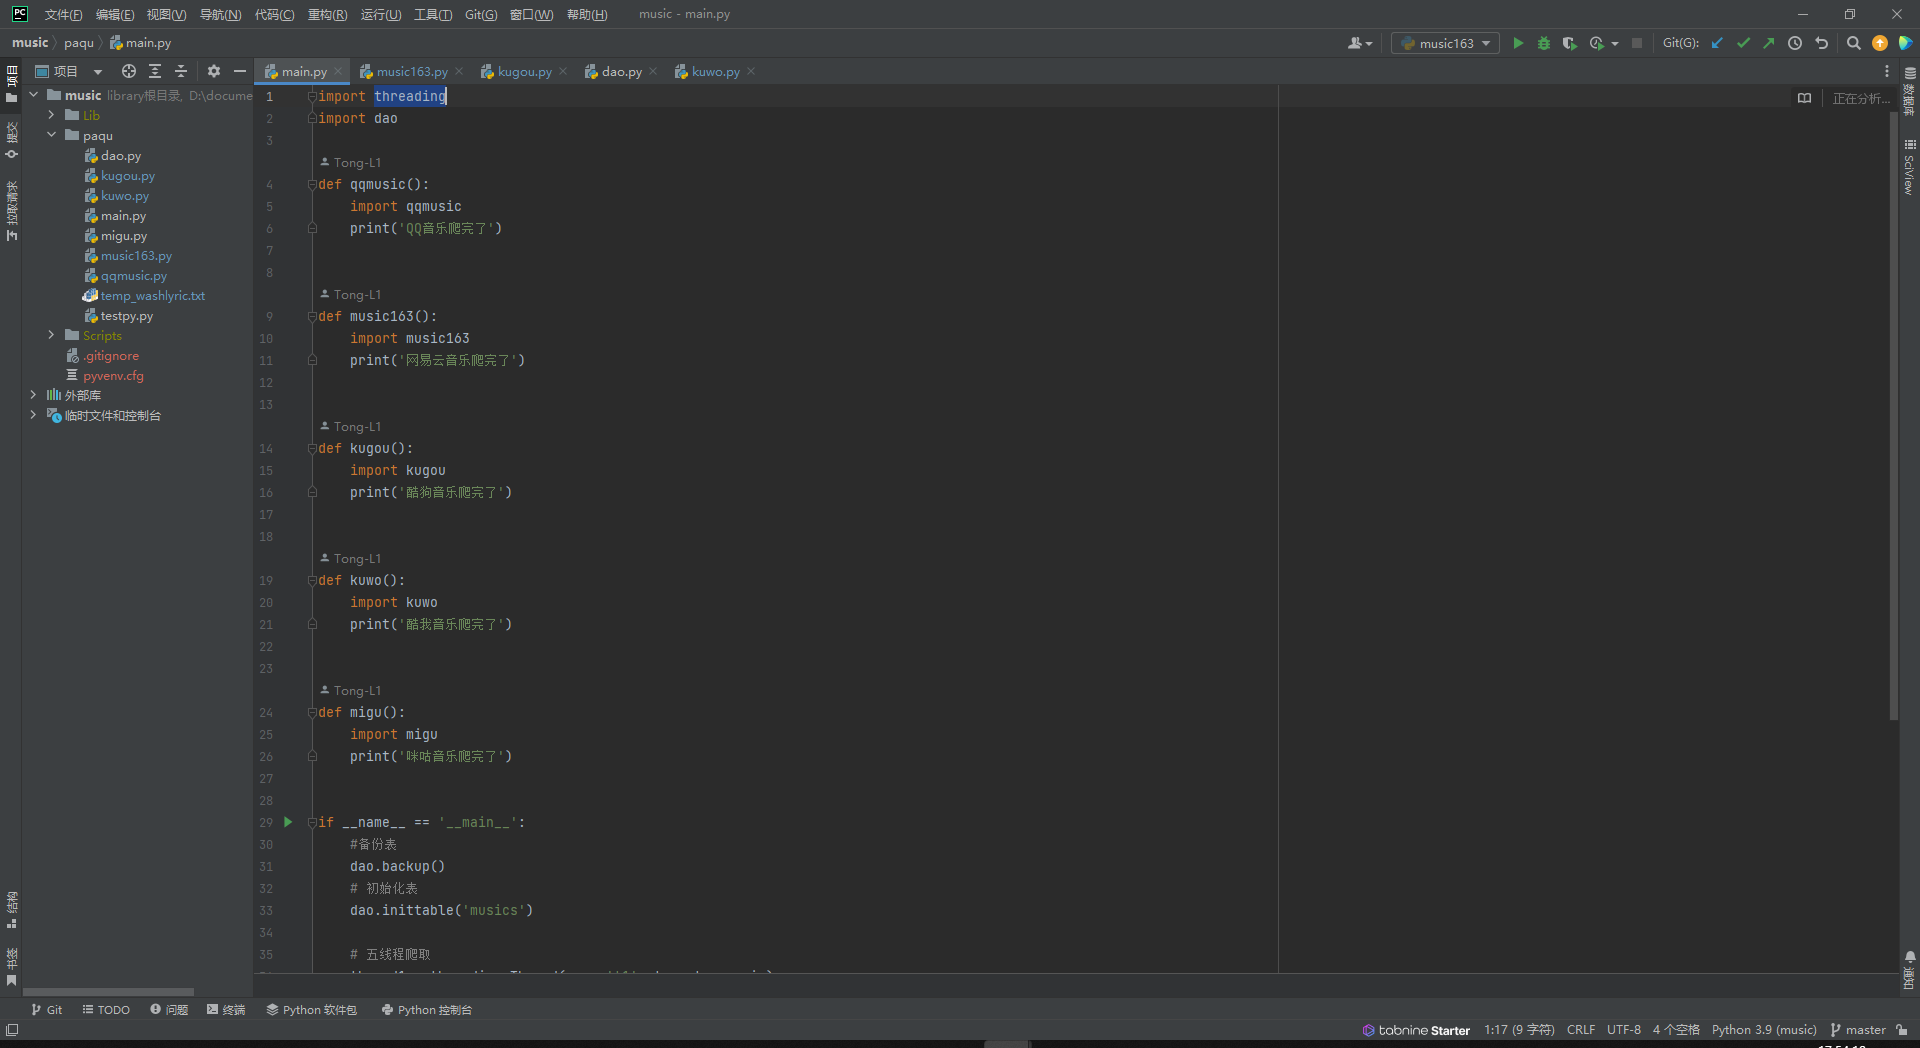The image size is (1920, 1048).
Task: Expand scratches and consoles node
Action: 34,415
